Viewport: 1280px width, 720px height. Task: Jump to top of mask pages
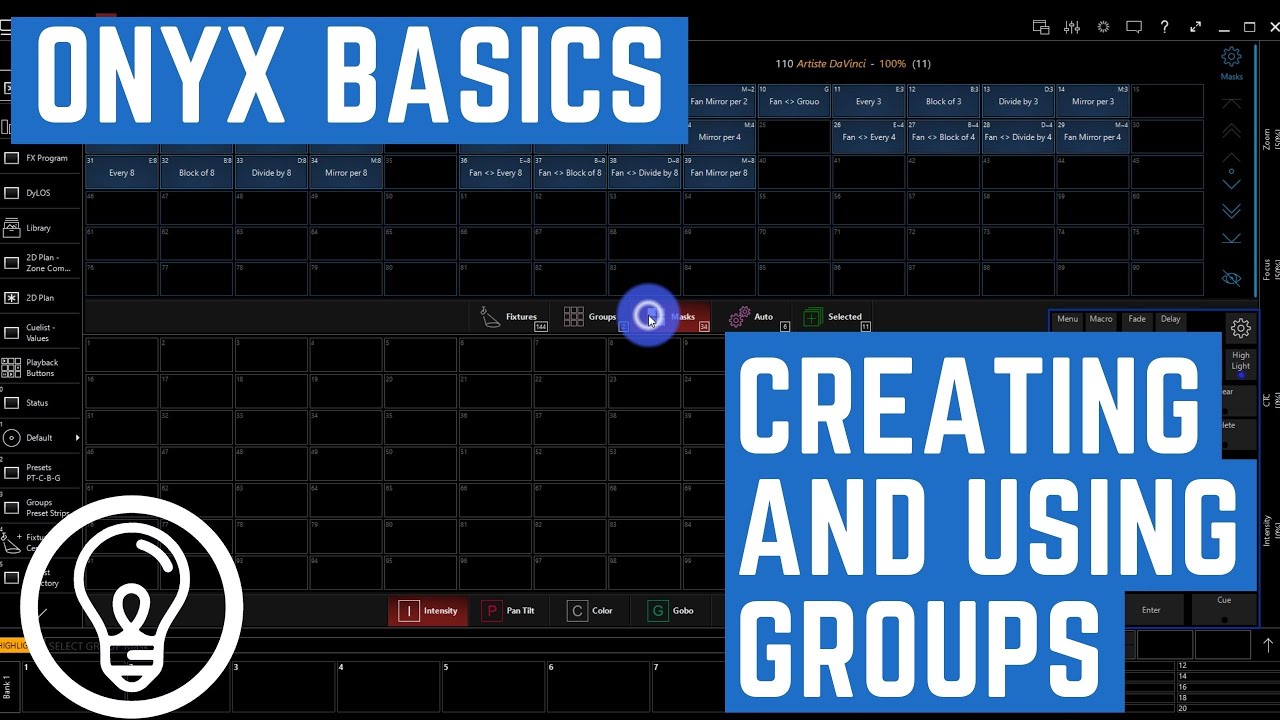1232,104
